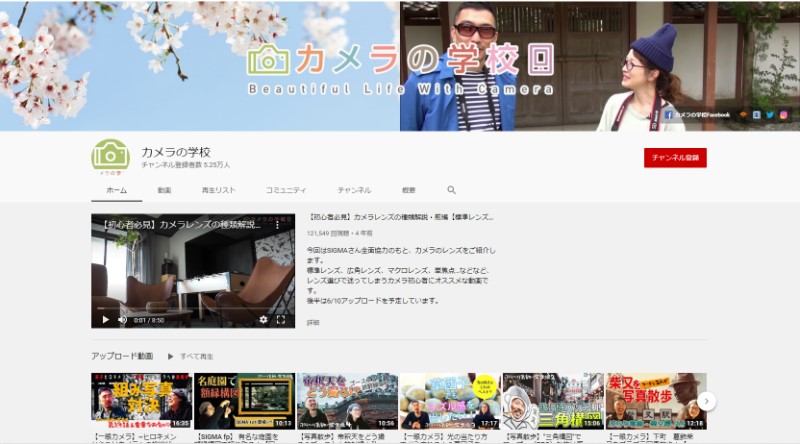Open the 再生リスト tab
800x444 pixels.
tap(218, 190)
